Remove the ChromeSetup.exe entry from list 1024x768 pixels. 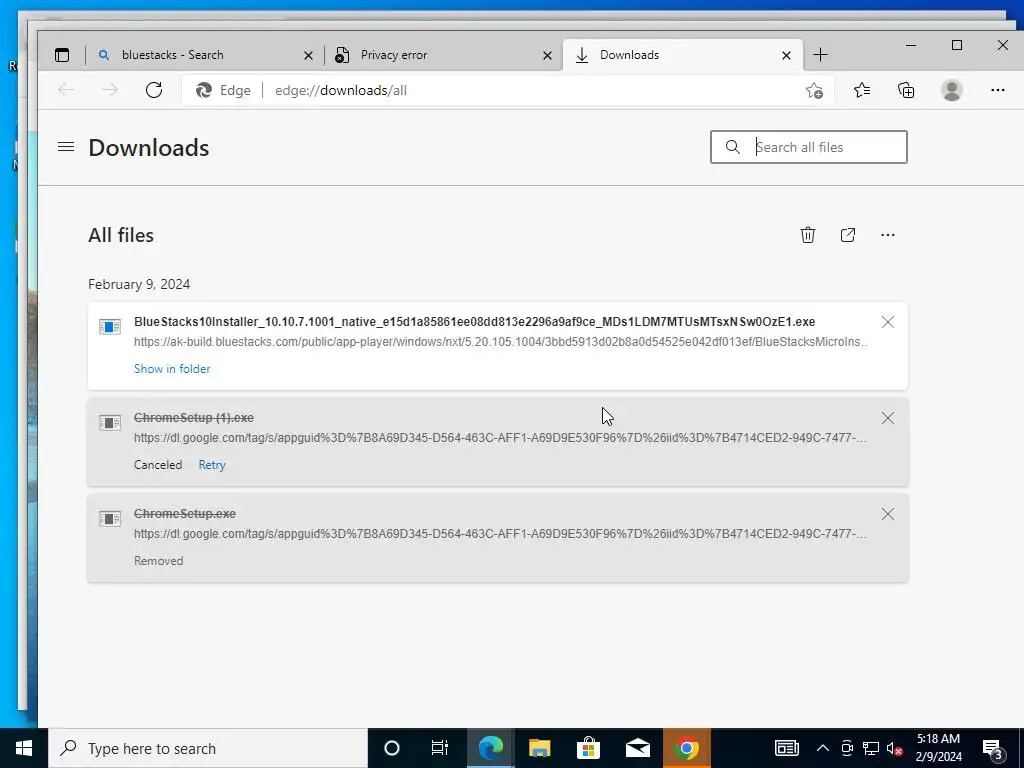pos(888,514)
